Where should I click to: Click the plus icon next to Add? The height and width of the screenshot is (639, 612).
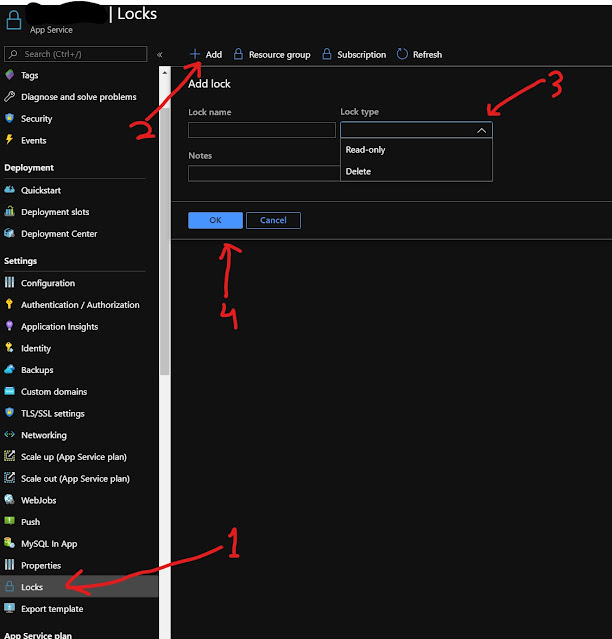pyautogui.click(x=195, y=54)
